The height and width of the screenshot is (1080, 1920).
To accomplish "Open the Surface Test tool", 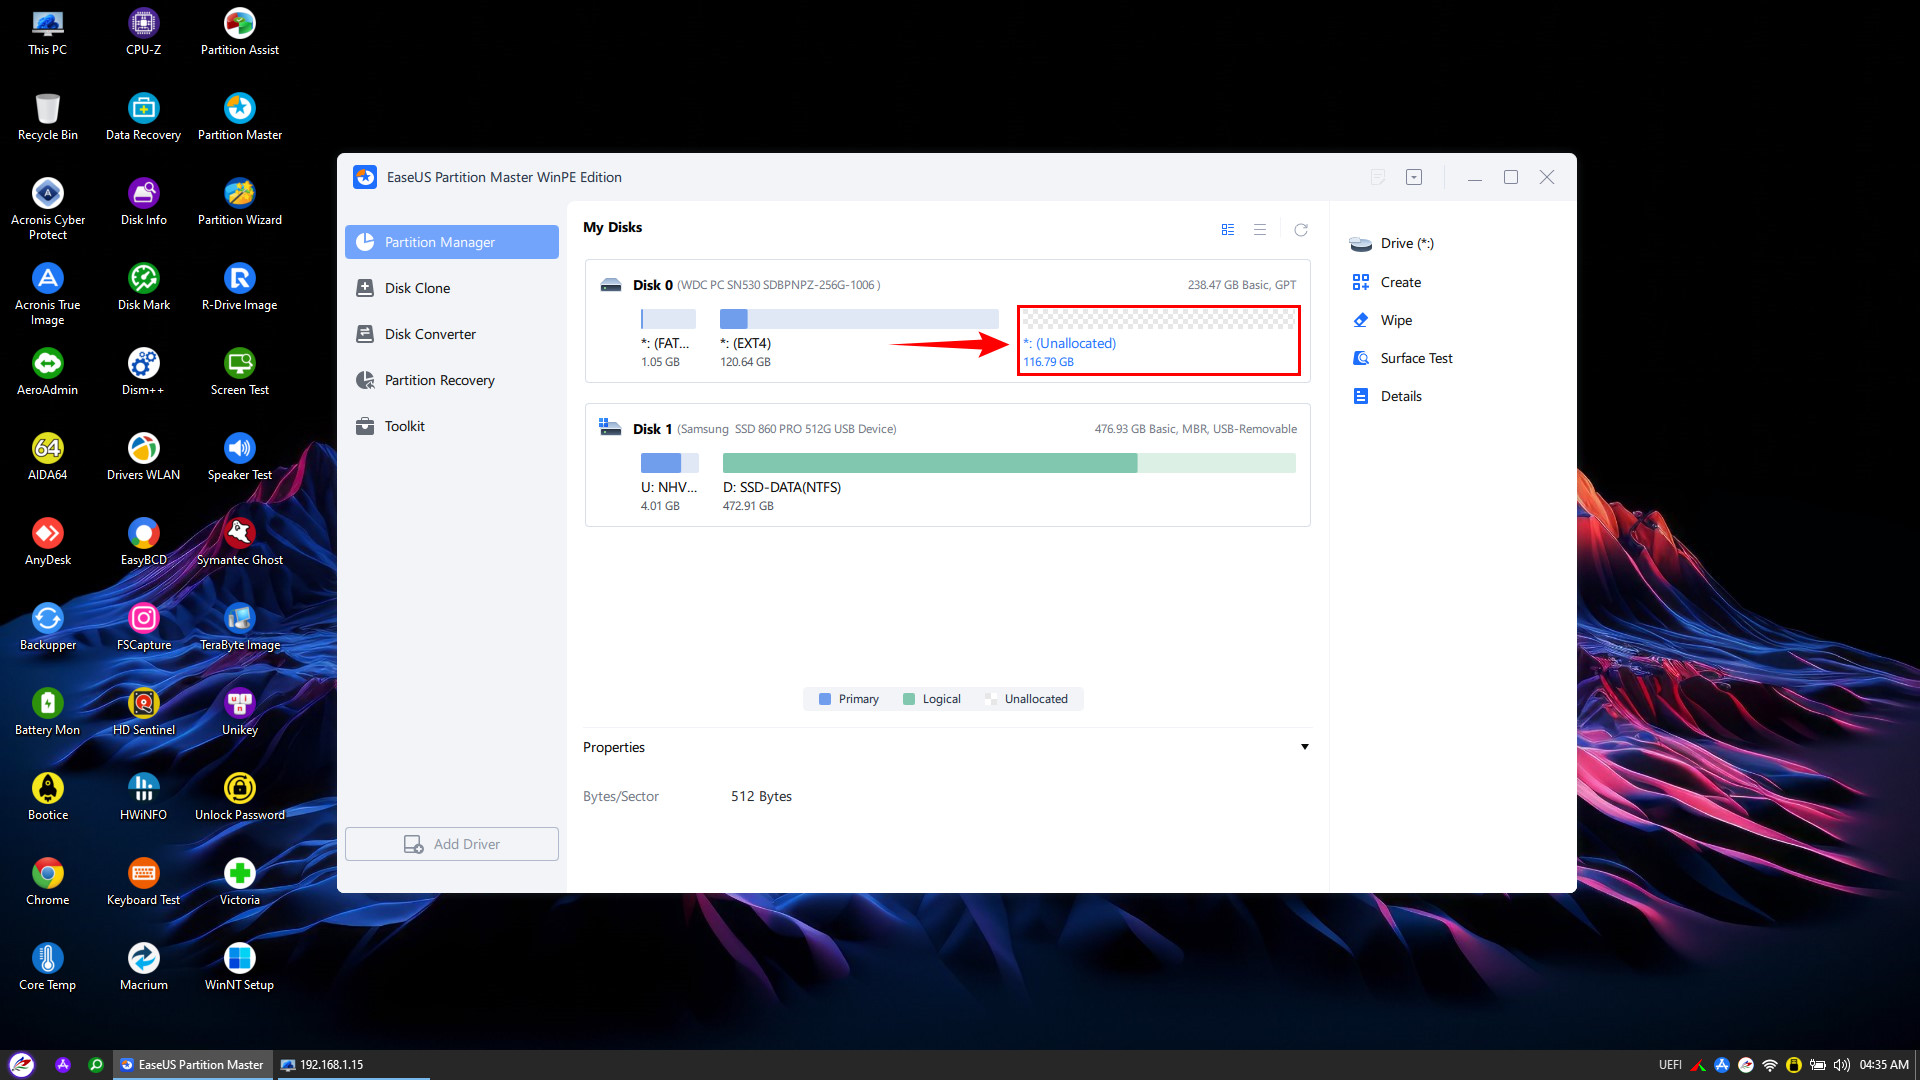I will pos(1415,358).
